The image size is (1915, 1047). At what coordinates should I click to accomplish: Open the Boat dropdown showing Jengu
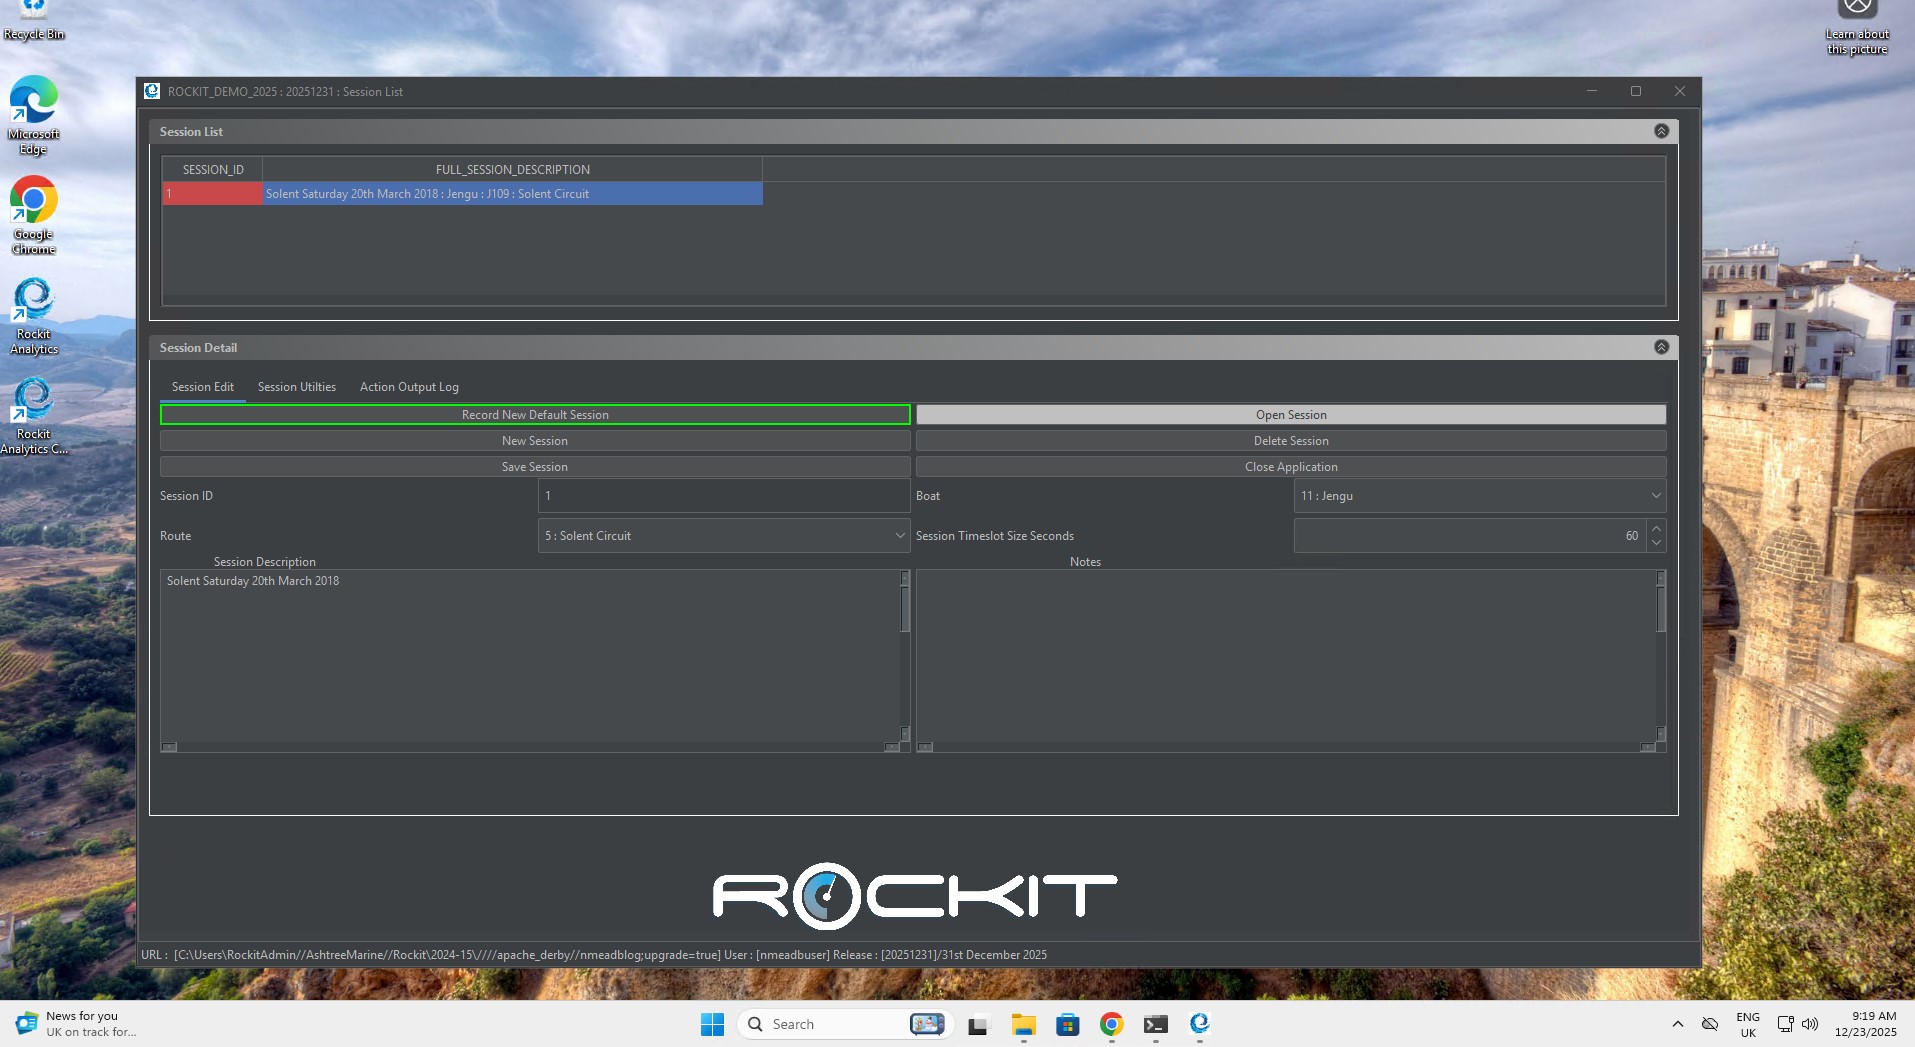[1479, 496]
